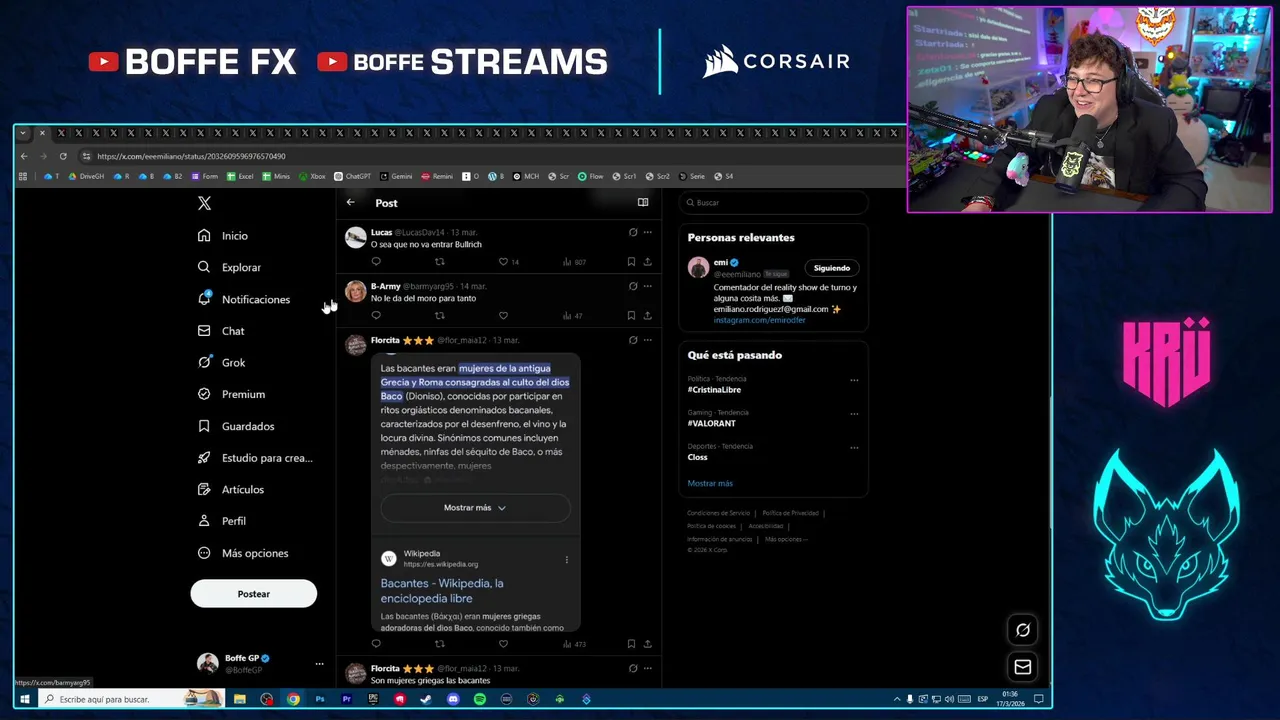This screenshot has height=720, width=1280.
Task: Click the browser address bar URL
Action: tap(191, 156)
